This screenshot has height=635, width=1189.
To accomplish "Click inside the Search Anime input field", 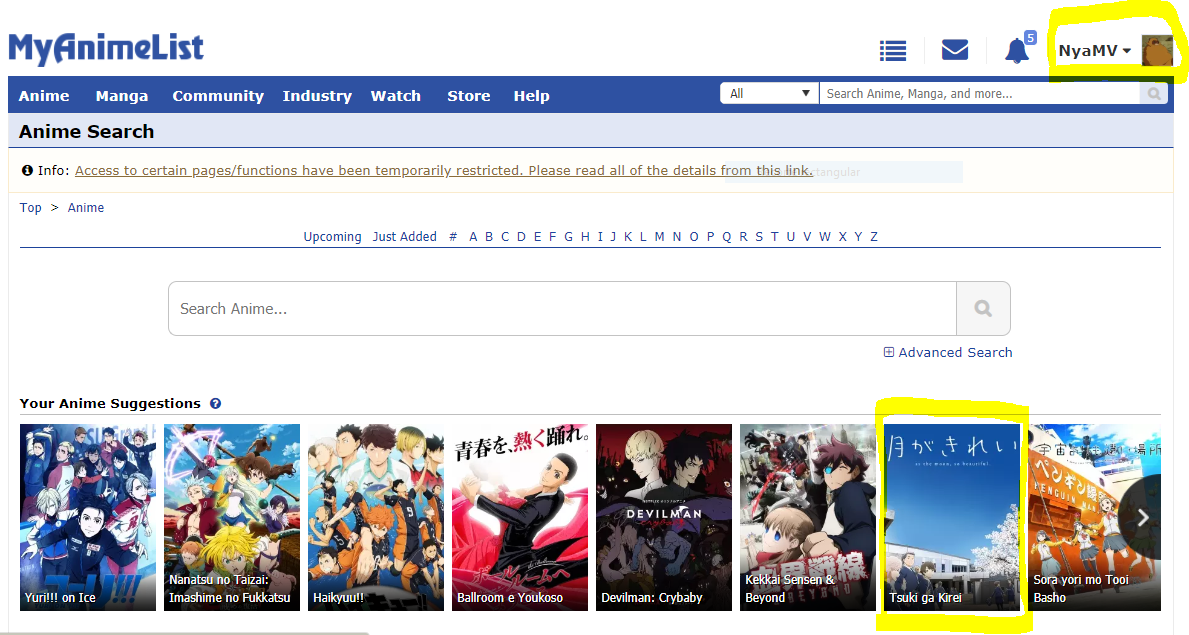I will tap(562, 309).
